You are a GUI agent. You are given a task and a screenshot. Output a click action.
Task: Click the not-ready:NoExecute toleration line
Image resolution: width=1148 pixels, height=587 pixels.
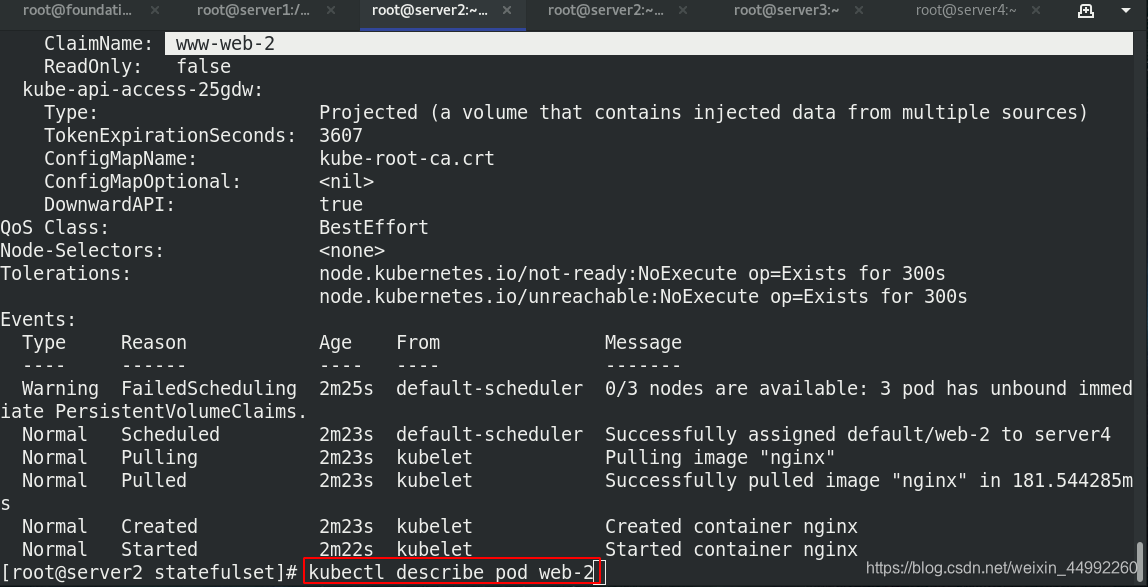(633, 274)
